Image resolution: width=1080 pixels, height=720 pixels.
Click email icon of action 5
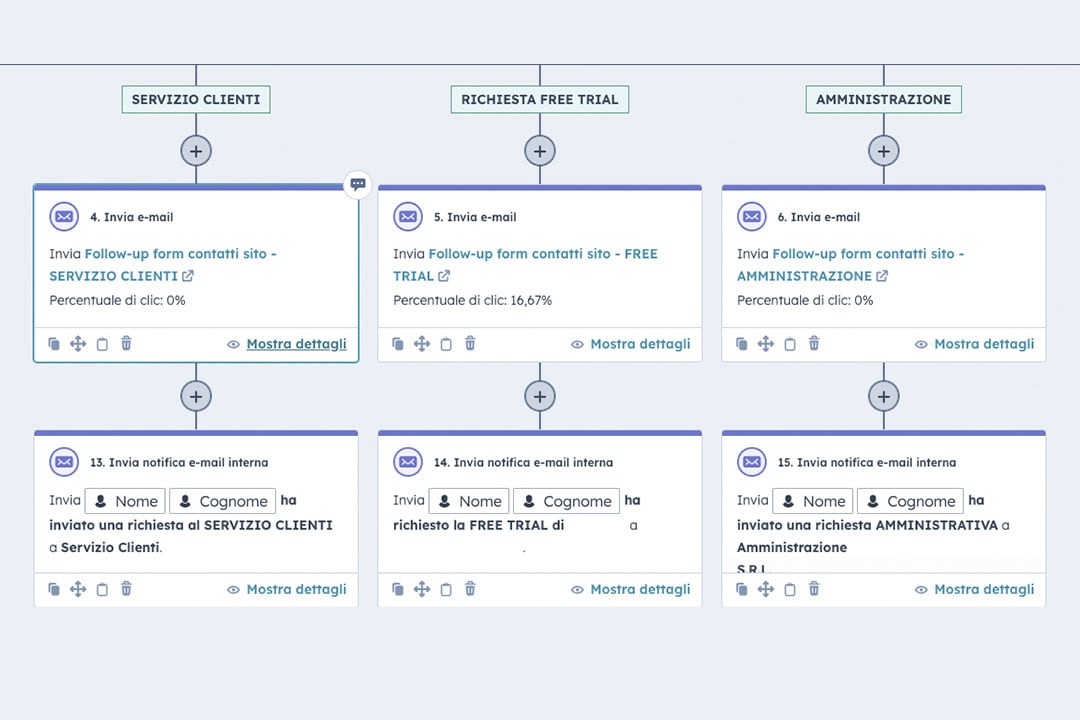click(x=408, y=216)
